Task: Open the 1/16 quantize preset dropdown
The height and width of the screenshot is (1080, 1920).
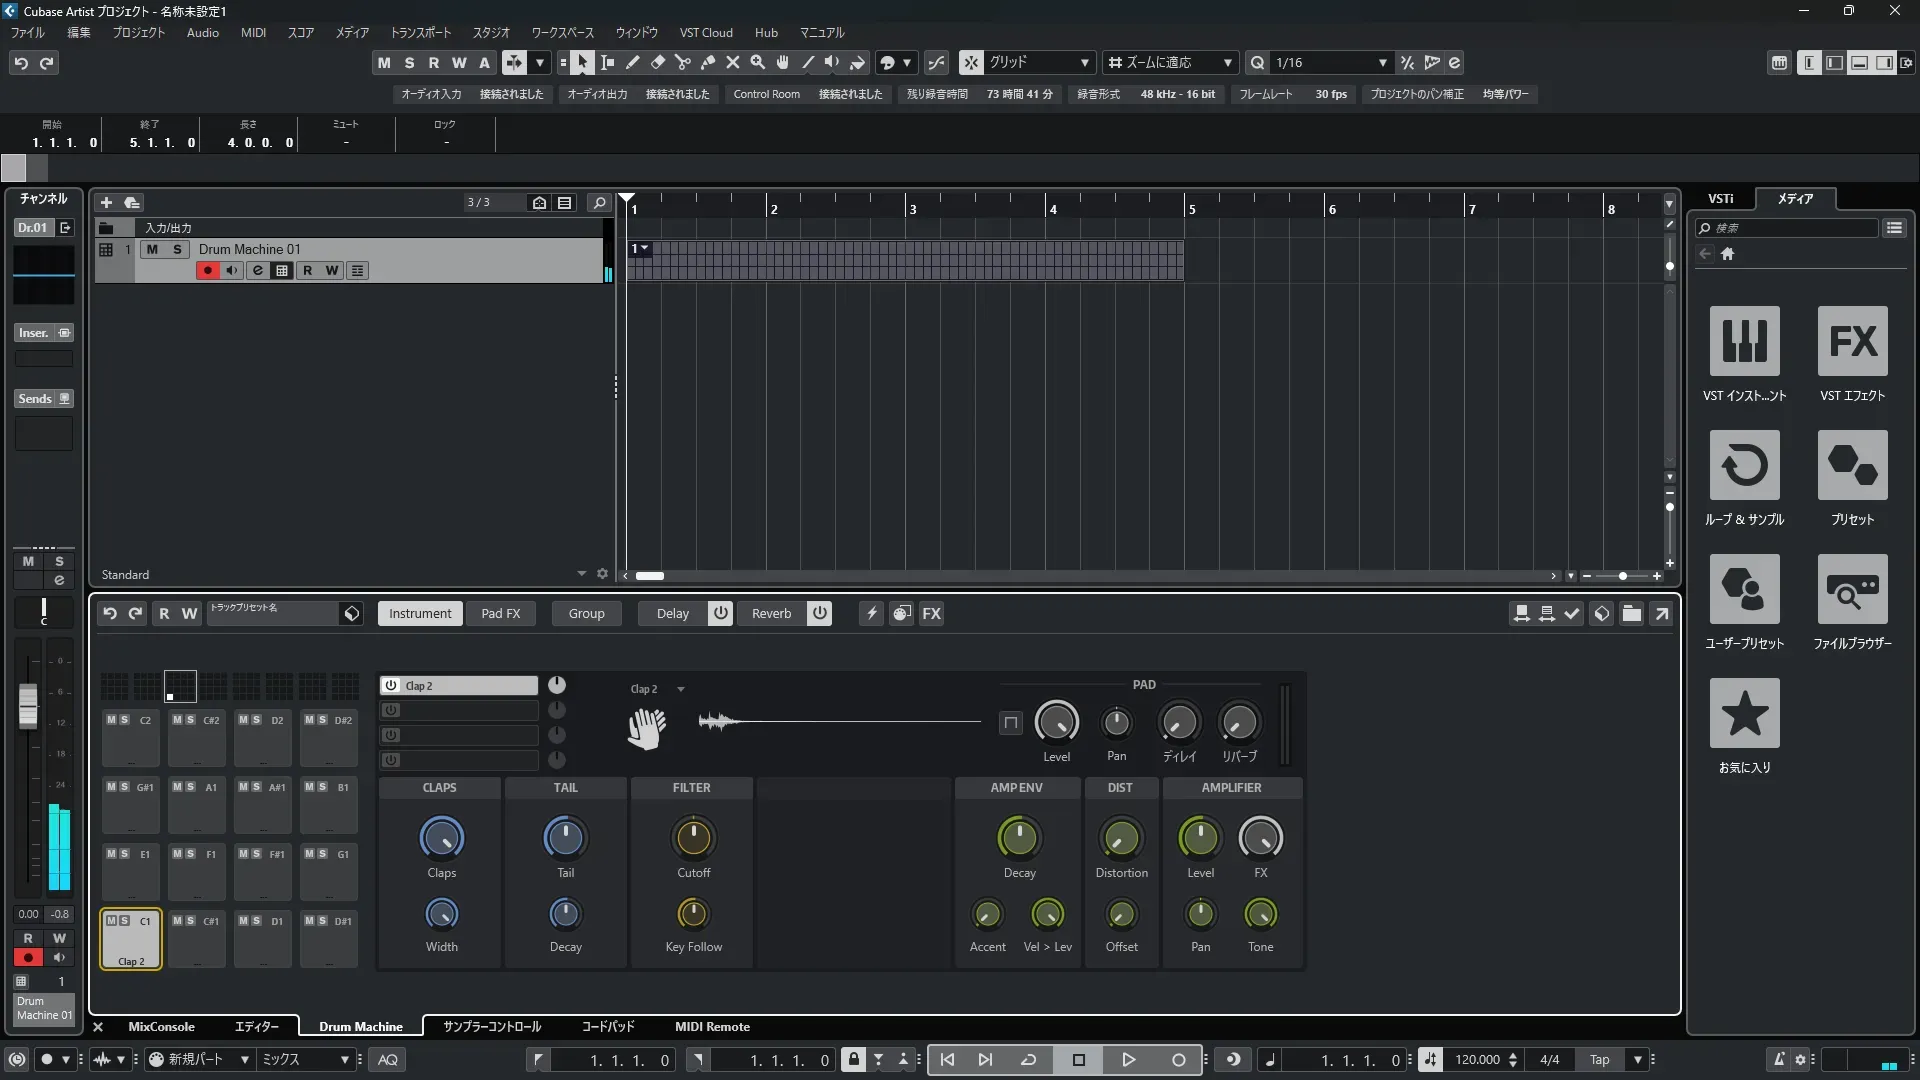Action: [1382, 62]
